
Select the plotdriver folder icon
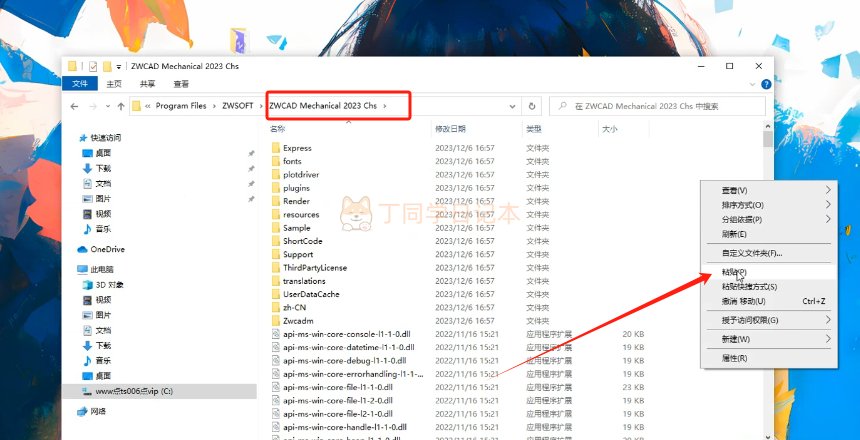(276, 174)
